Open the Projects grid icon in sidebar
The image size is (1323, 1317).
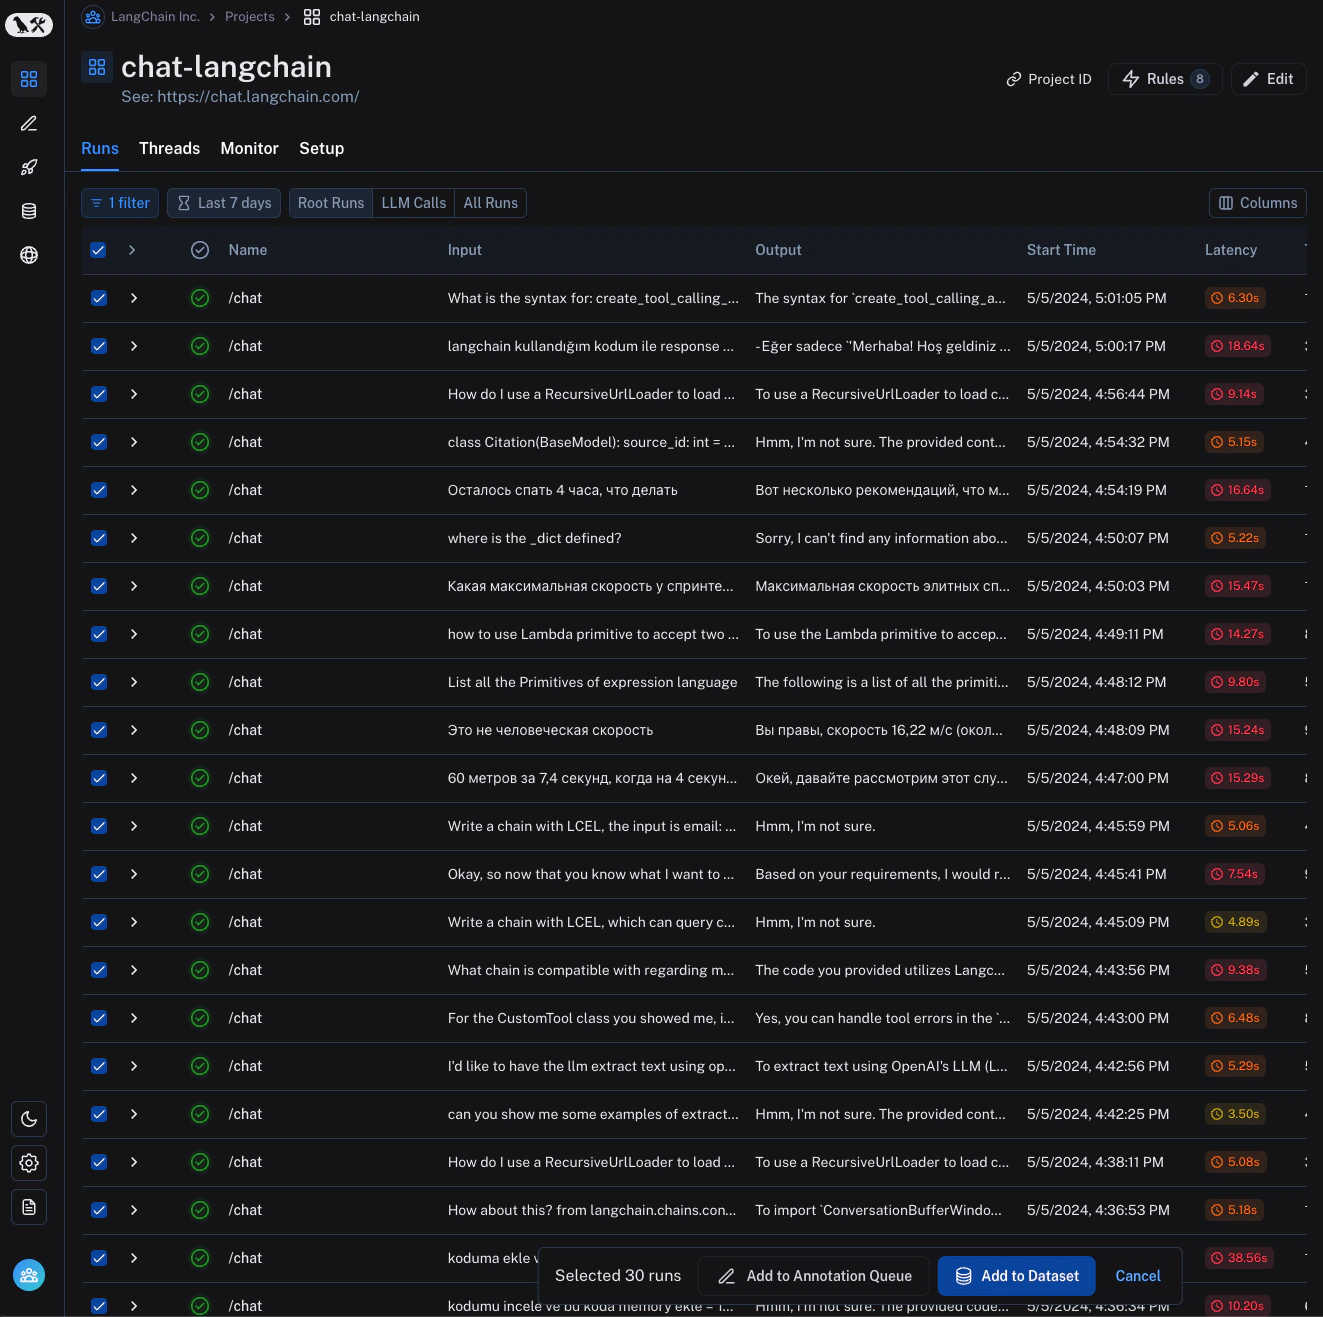coord(28,79)
